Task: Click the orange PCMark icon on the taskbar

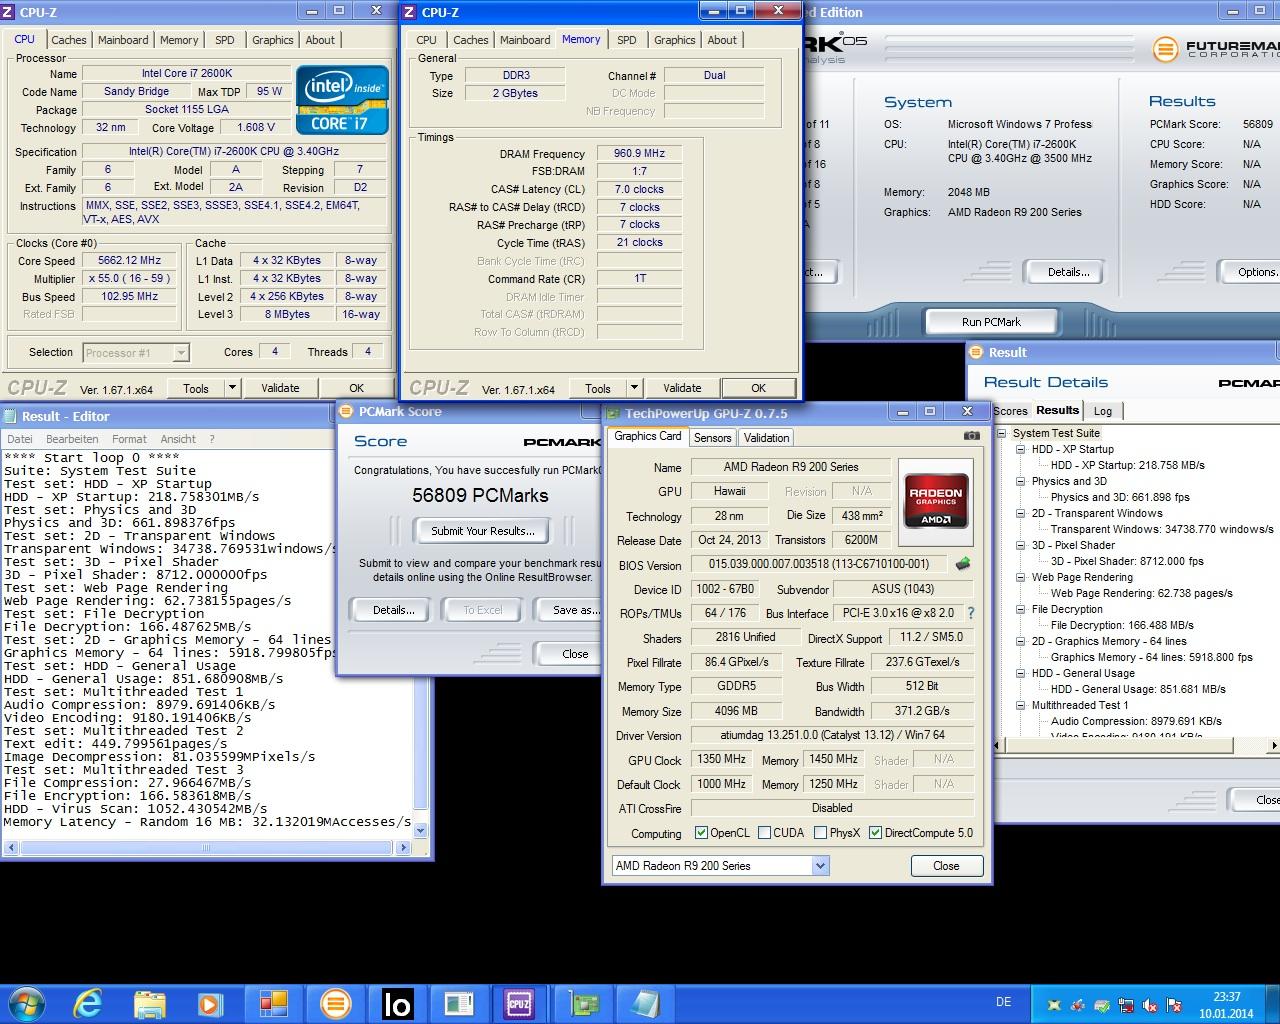Action: [x=335, y=1003]
